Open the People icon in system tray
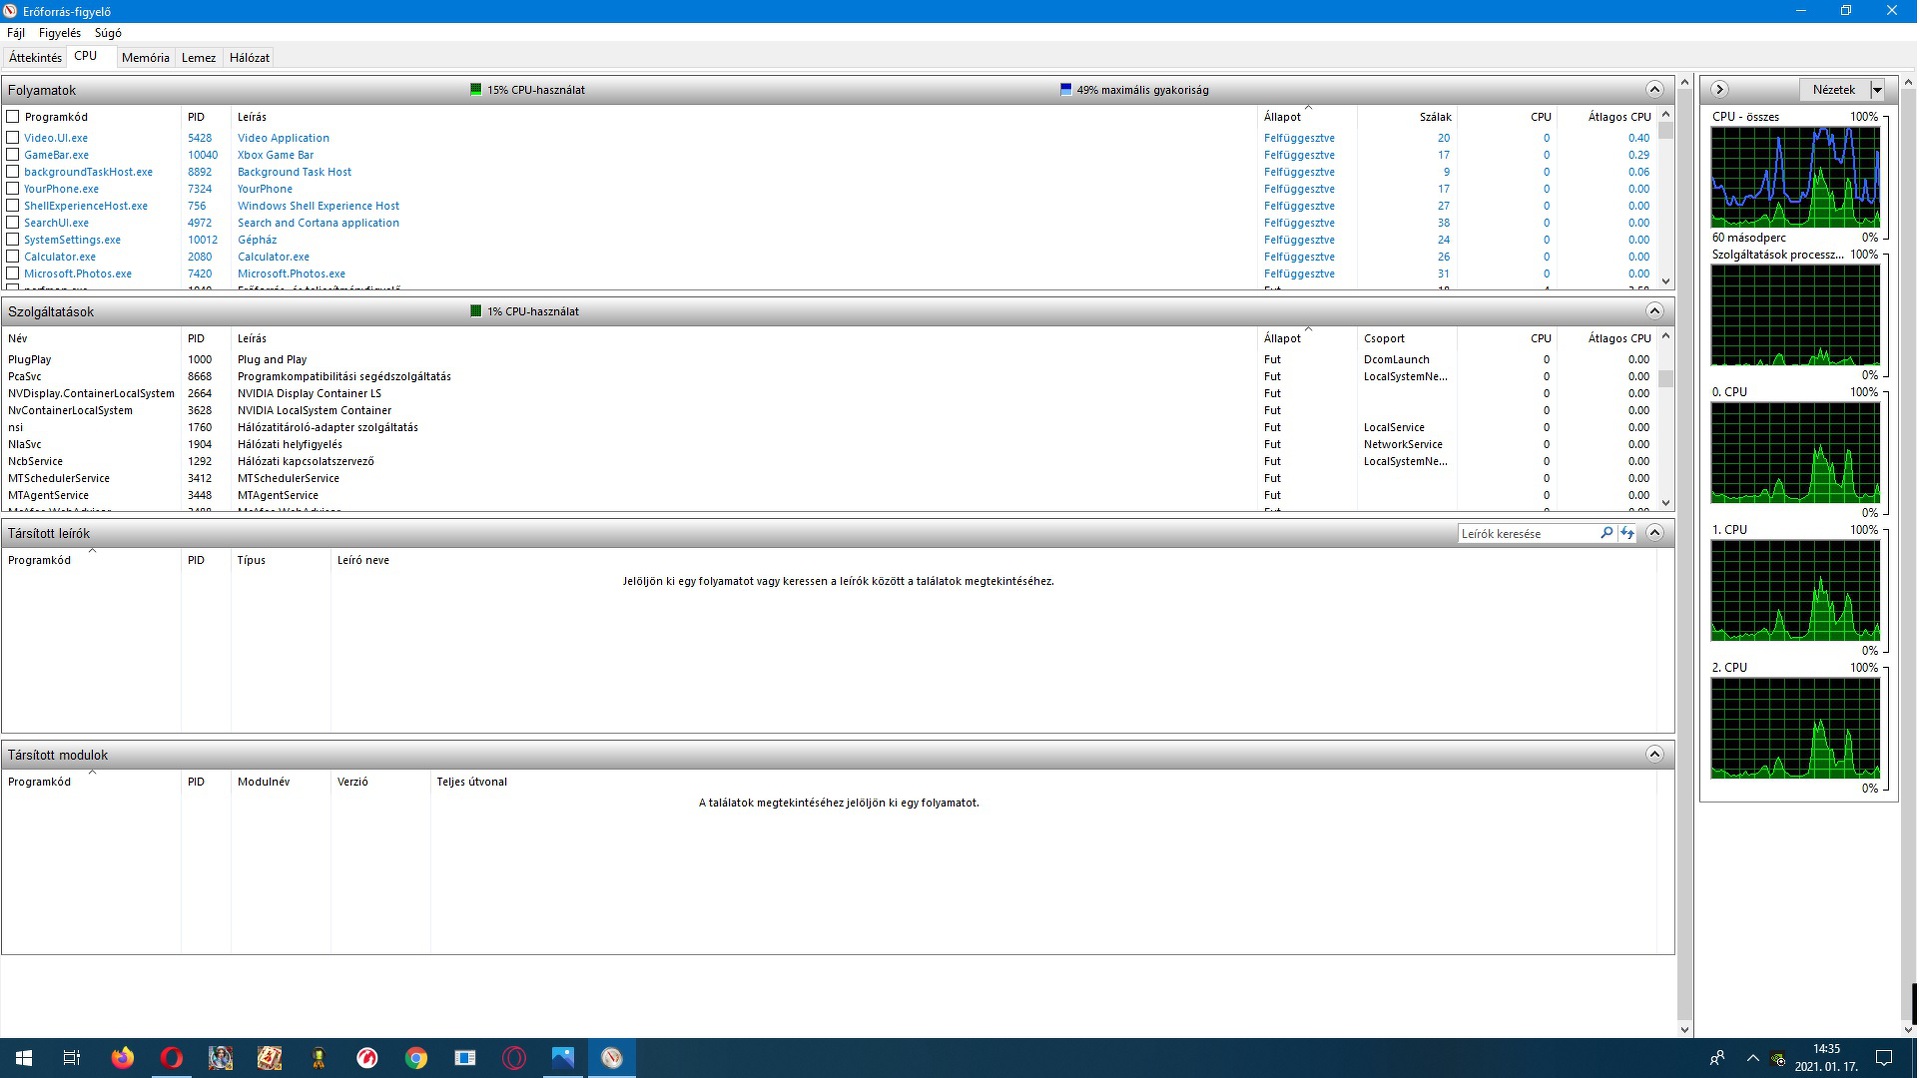Image resolution: width=1920 pixels, height=1078 pixels. tap(1717, 1057)
